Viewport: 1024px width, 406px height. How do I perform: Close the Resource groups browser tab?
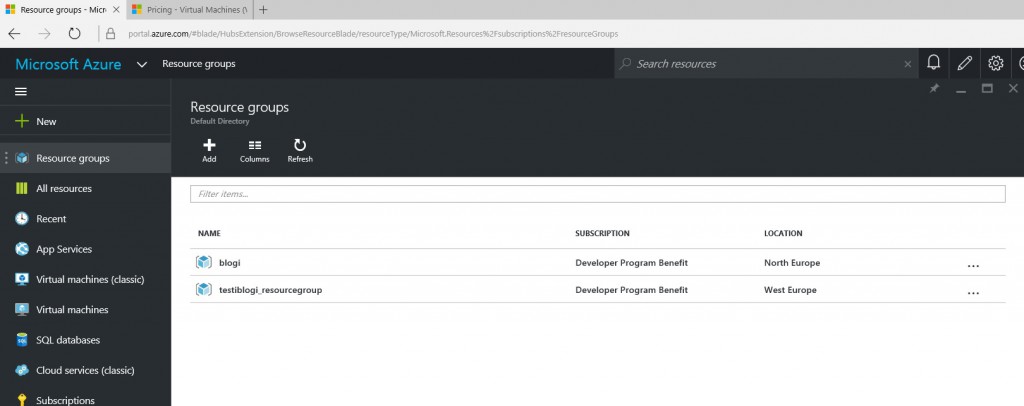[x=116, y=10]
